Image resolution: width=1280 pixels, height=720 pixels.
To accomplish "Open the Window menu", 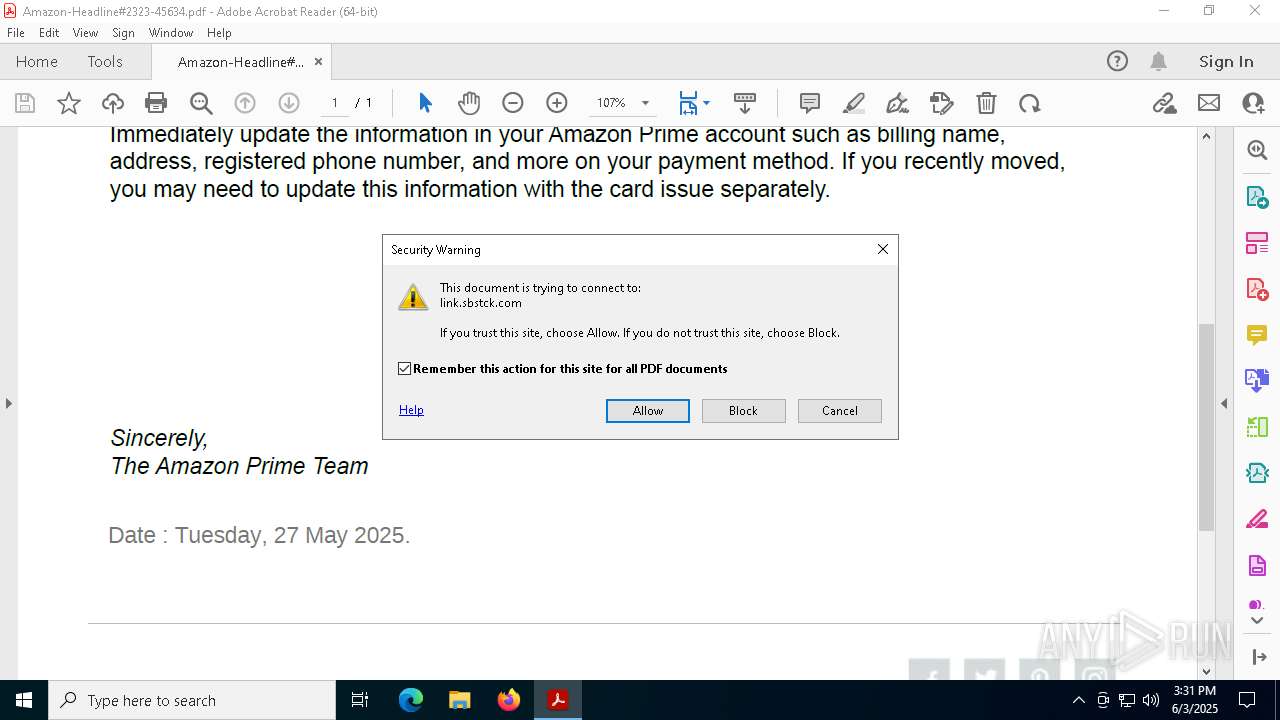I will [171, 32].
